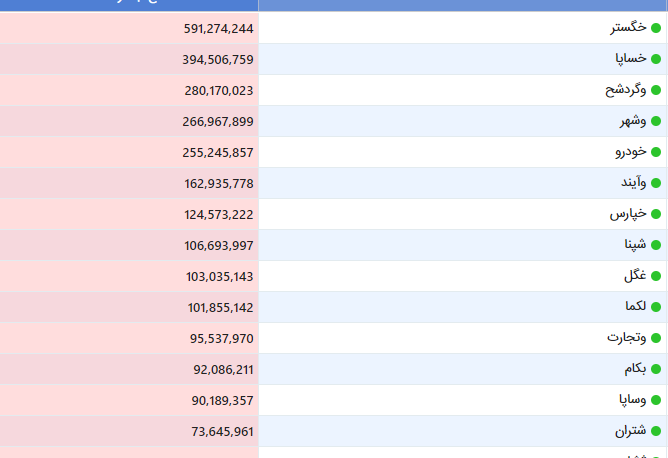This screenshot has width=668, height=458.
Task: Click the green dot beside خپارس
Action: coord(656,214)
